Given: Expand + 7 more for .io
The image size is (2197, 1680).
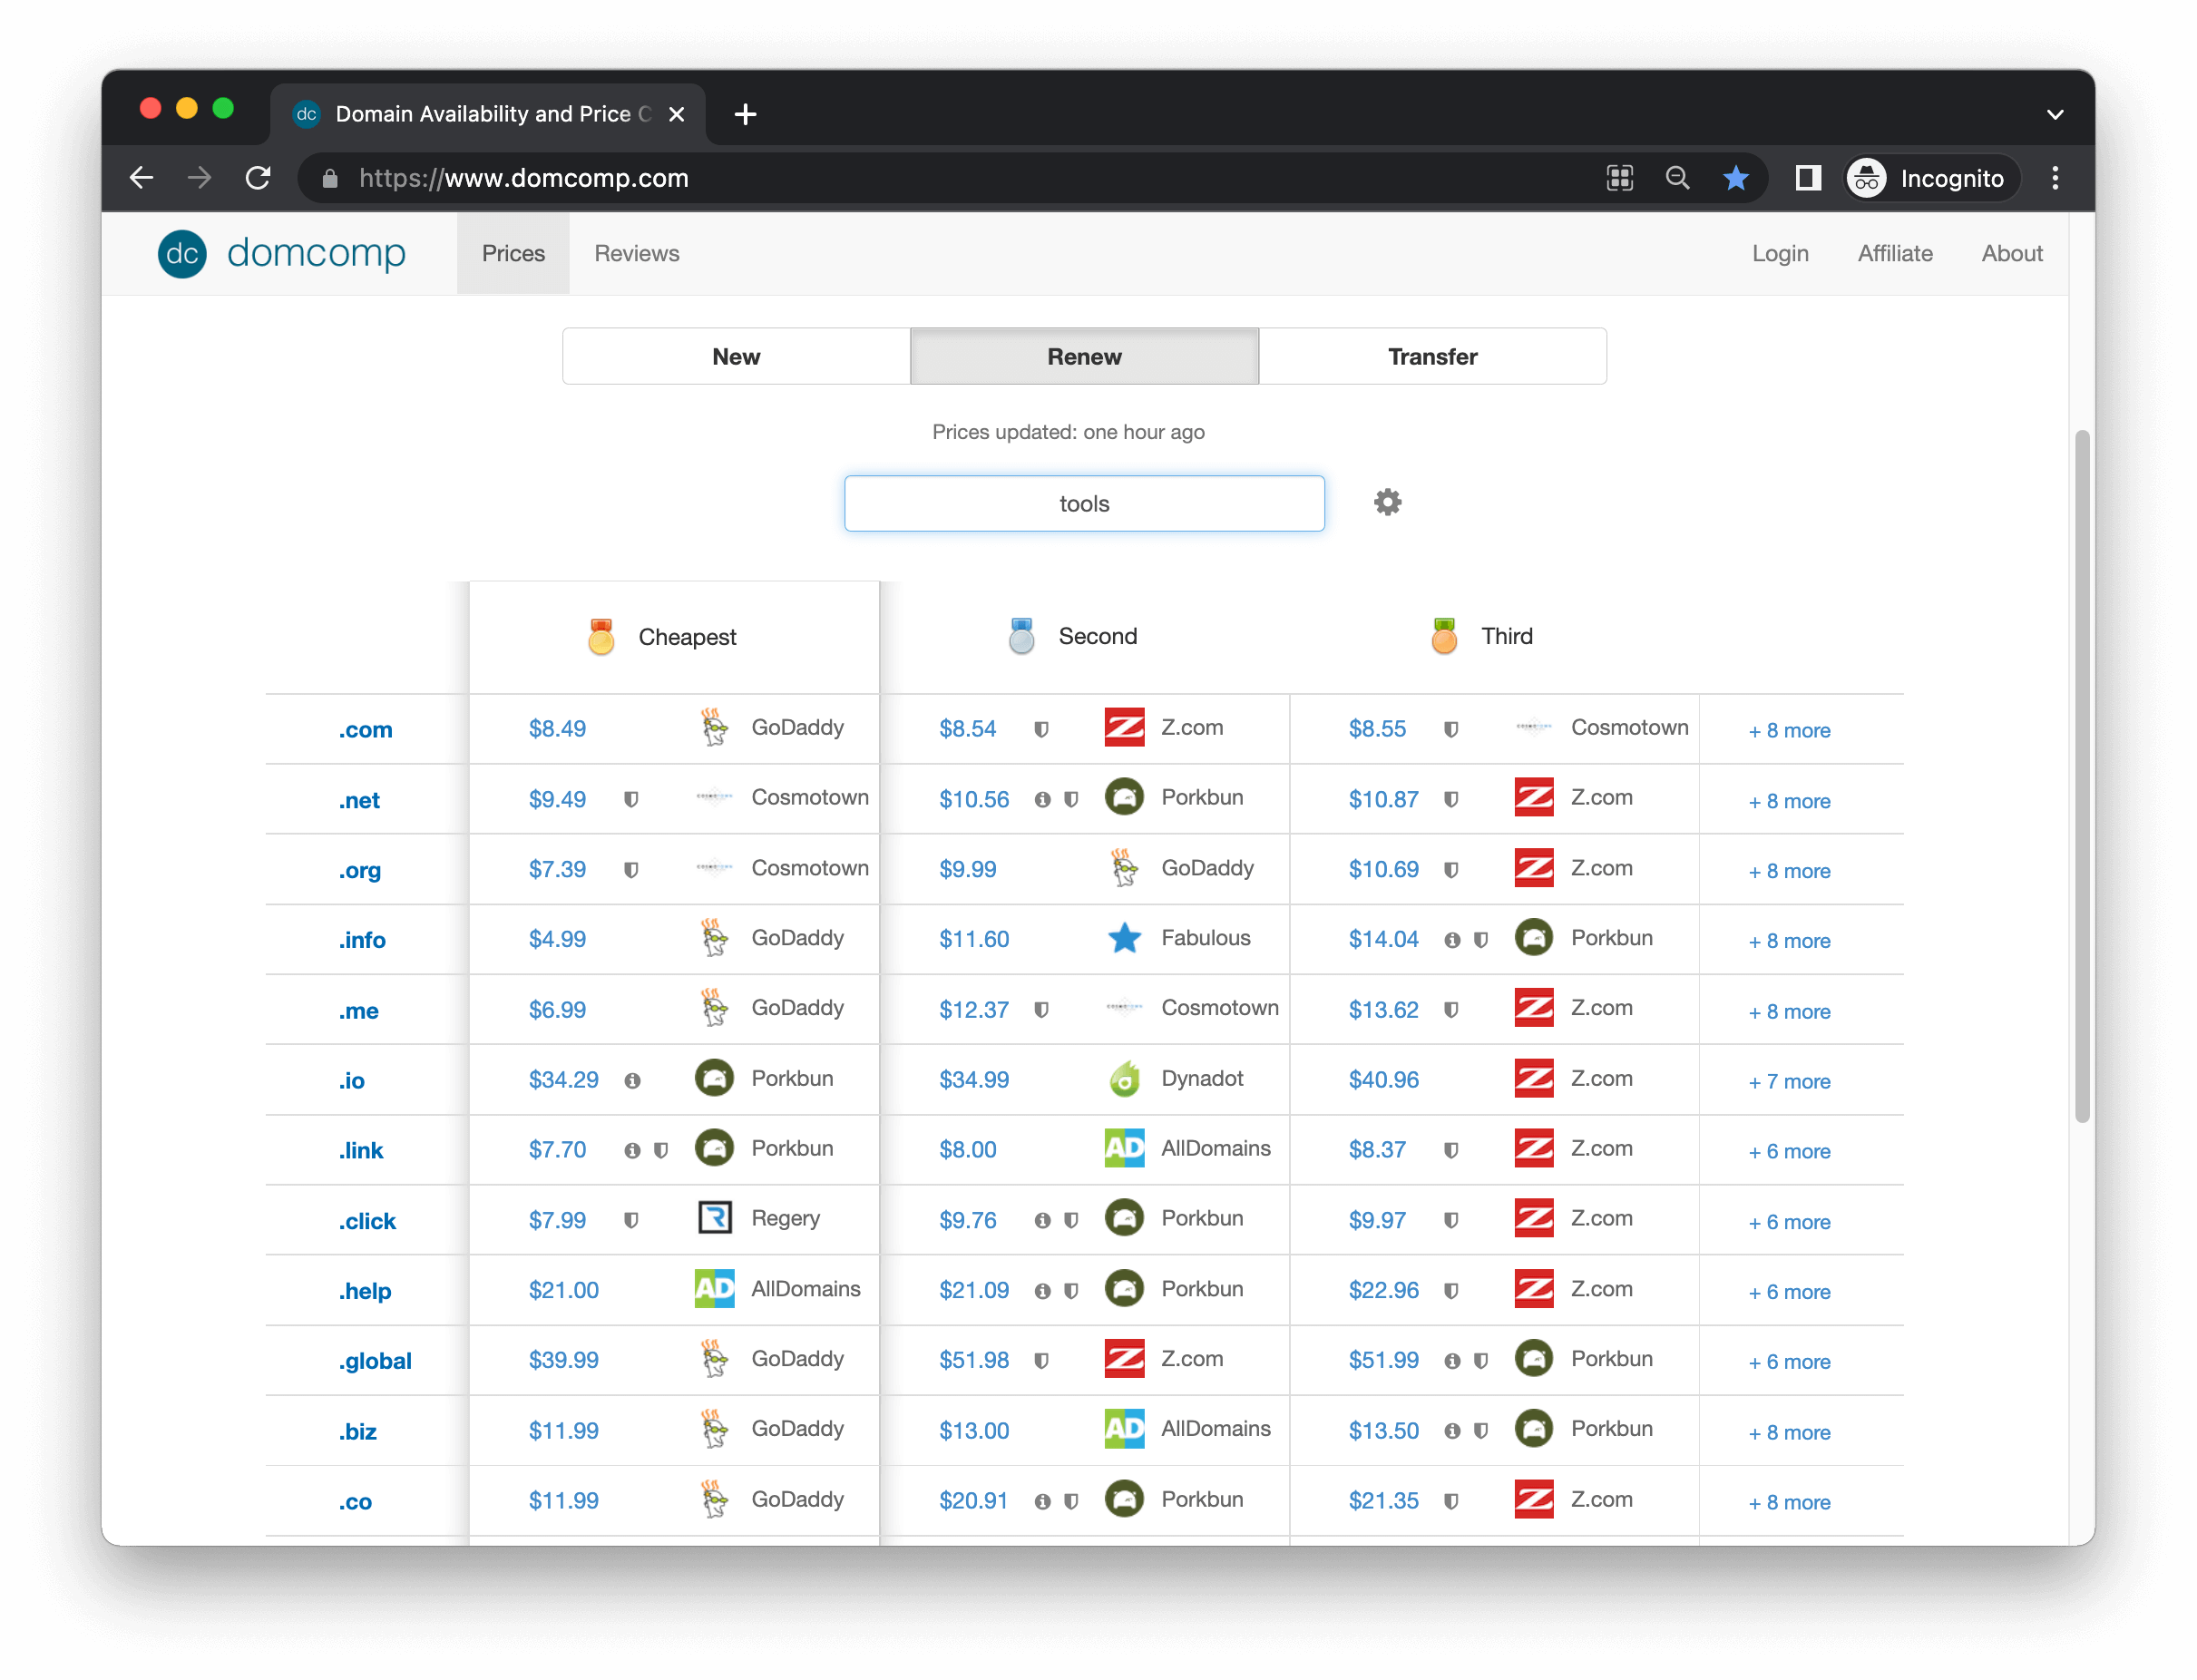Looking at the screenshot, I should pyautogui.click(x=1789, y=1082).
